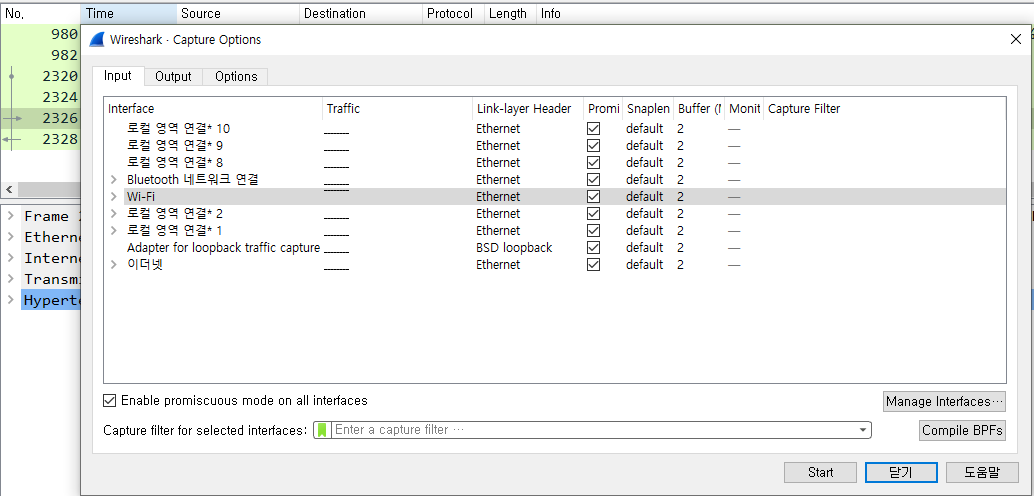Click the Compile BPFs button
Screen dimensions: 1034x496
click(962, 431)
